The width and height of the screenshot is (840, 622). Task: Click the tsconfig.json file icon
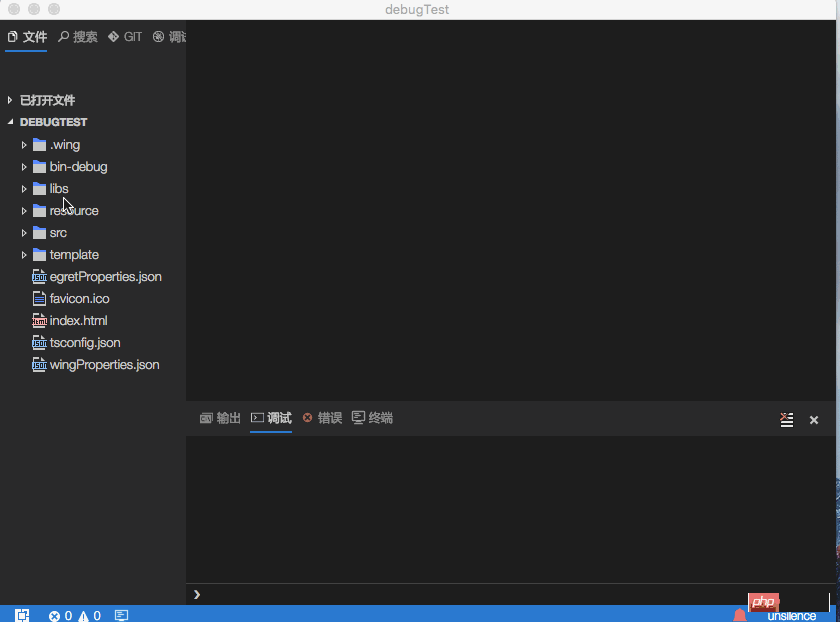point(39,342)
